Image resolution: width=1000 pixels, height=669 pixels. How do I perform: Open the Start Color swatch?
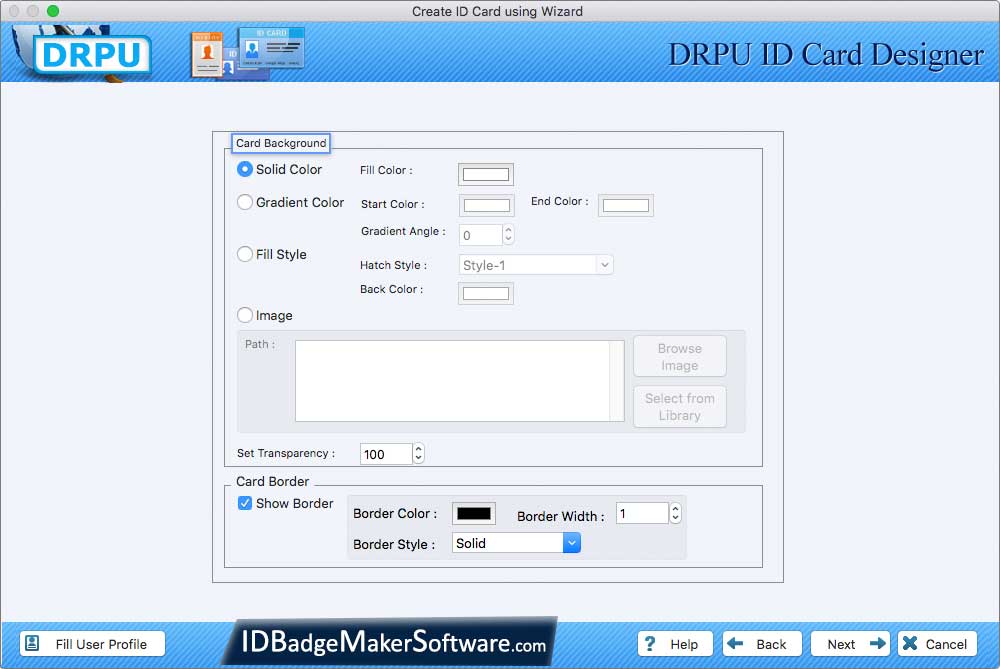[487, 205]
